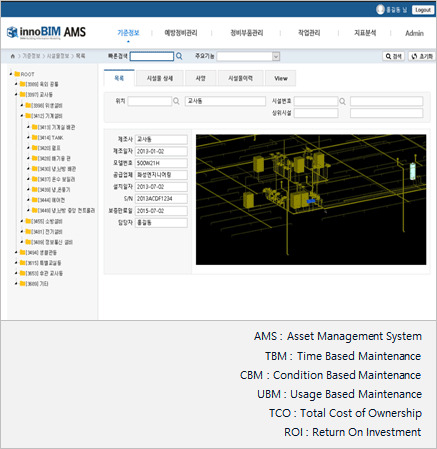Click the quick search magnifier icon

[179, 56]
